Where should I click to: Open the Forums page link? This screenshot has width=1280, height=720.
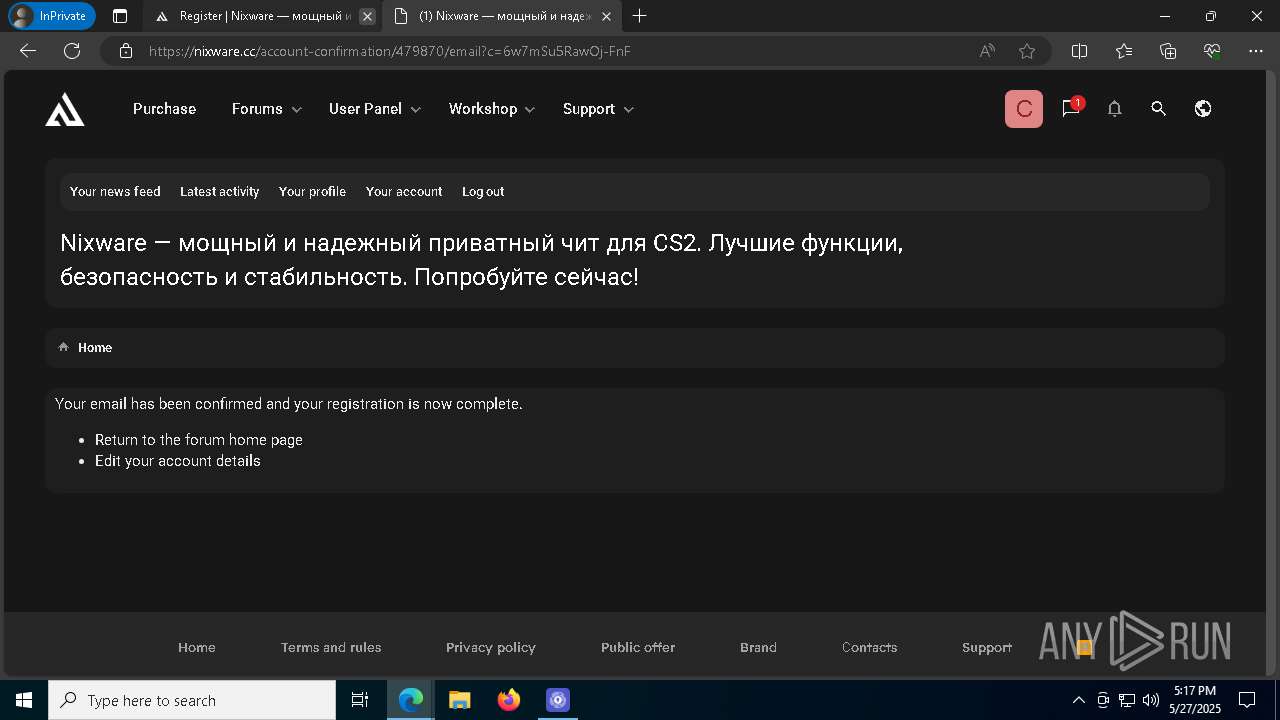(x=257, y=109)
